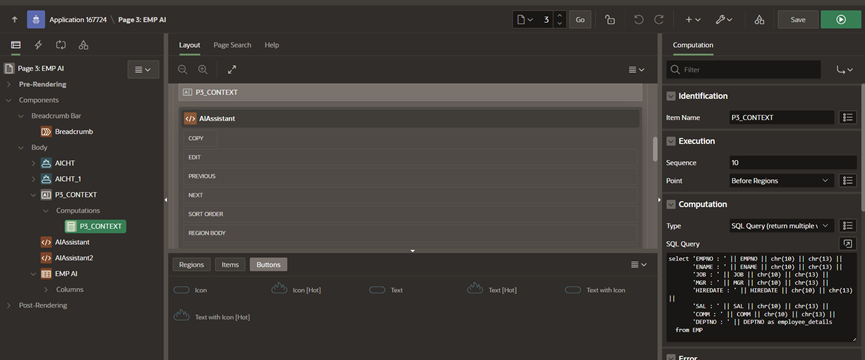Run the page with the green play button
This screenshot has height=360, width=865.
841,19
